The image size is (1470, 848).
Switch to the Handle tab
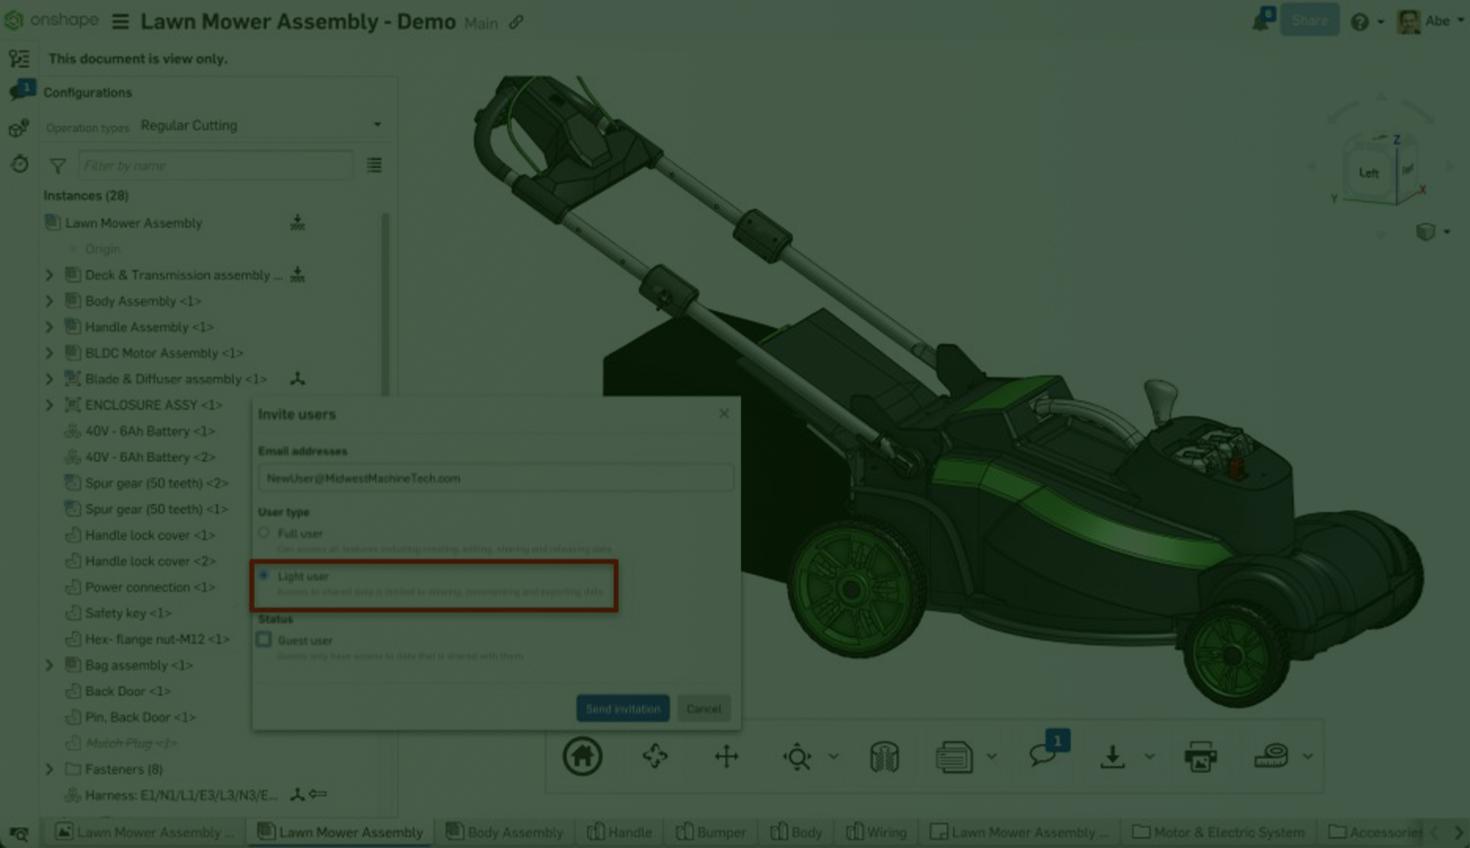point(620,832)
